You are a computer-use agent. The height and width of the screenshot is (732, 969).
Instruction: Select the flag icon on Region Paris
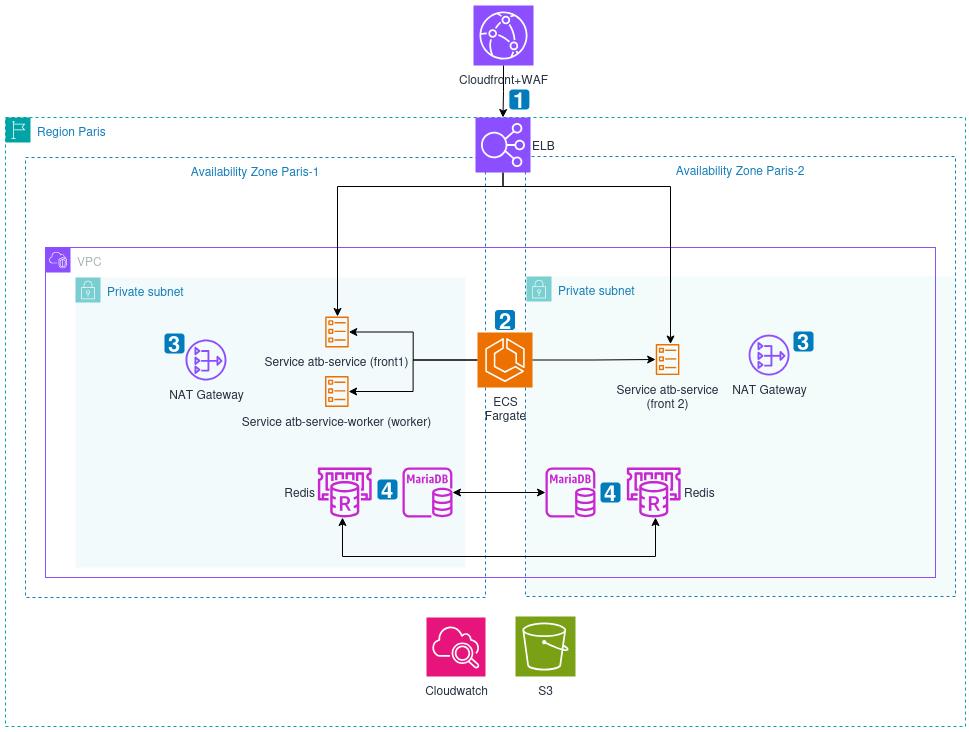click(17, 130)
